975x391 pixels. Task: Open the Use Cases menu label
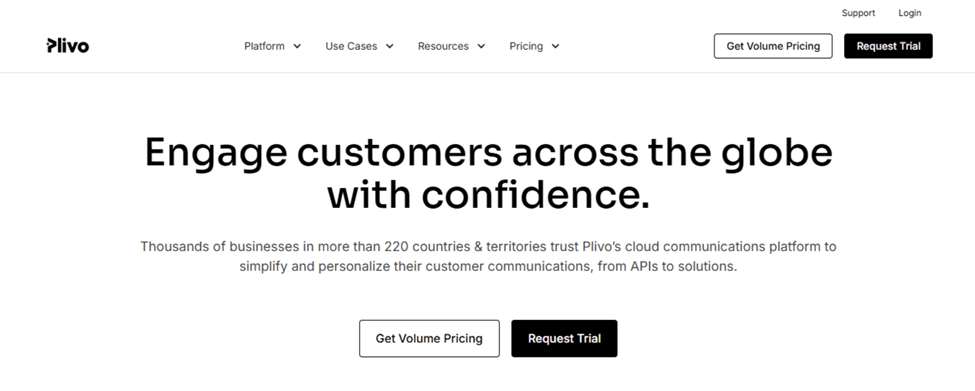(x=351, y=46)
